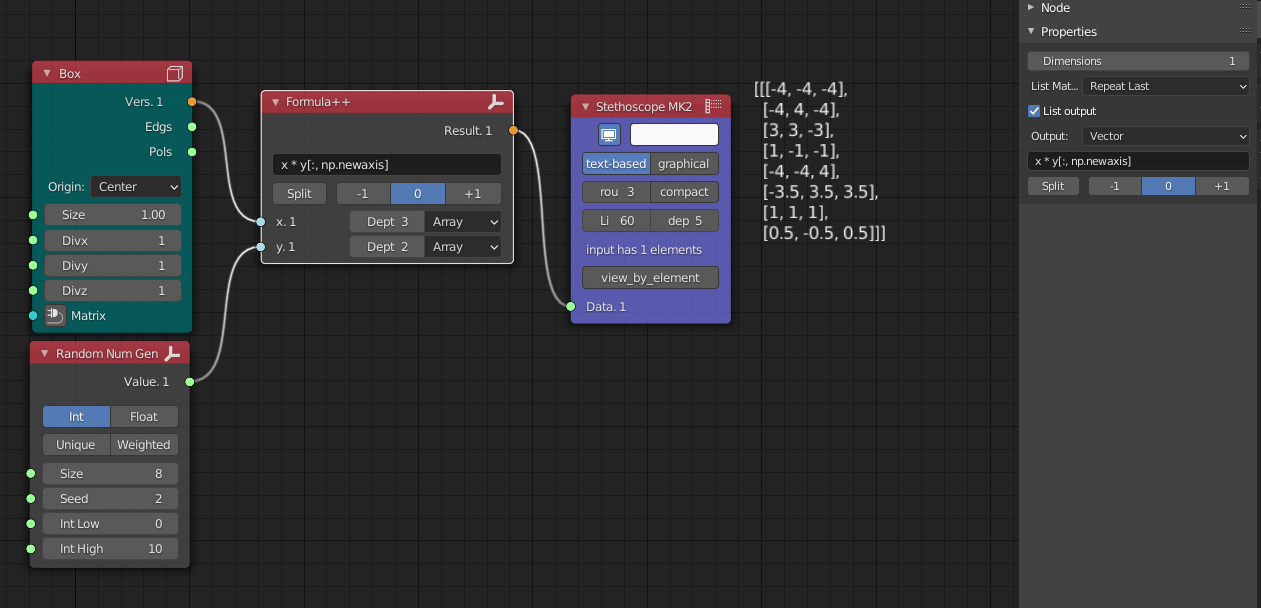Select -1 option in Properties panel
The width and height of the screenshot is (1261, 608).
tap(1114, 186)
